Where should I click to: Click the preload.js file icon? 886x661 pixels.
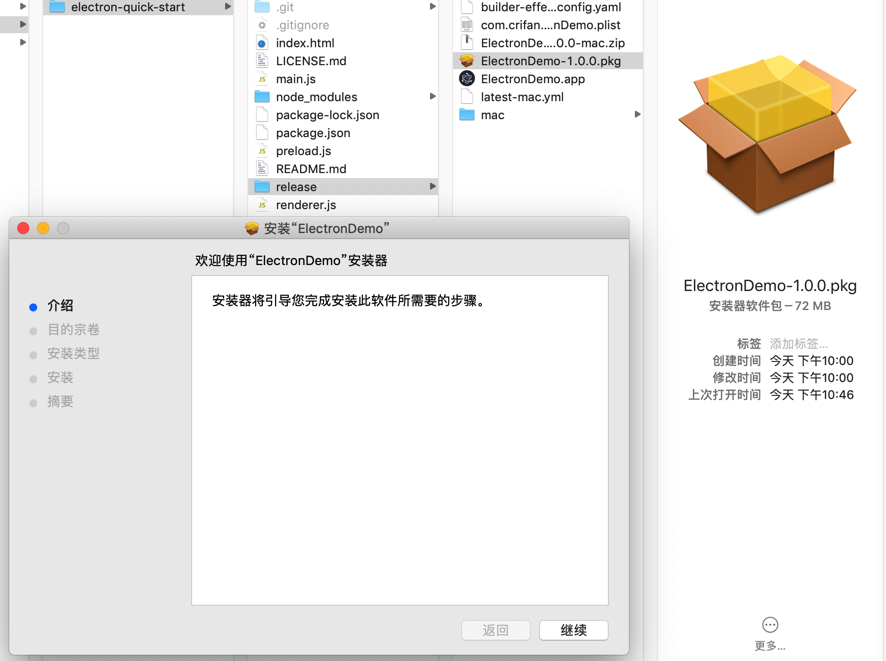point(262,151)
